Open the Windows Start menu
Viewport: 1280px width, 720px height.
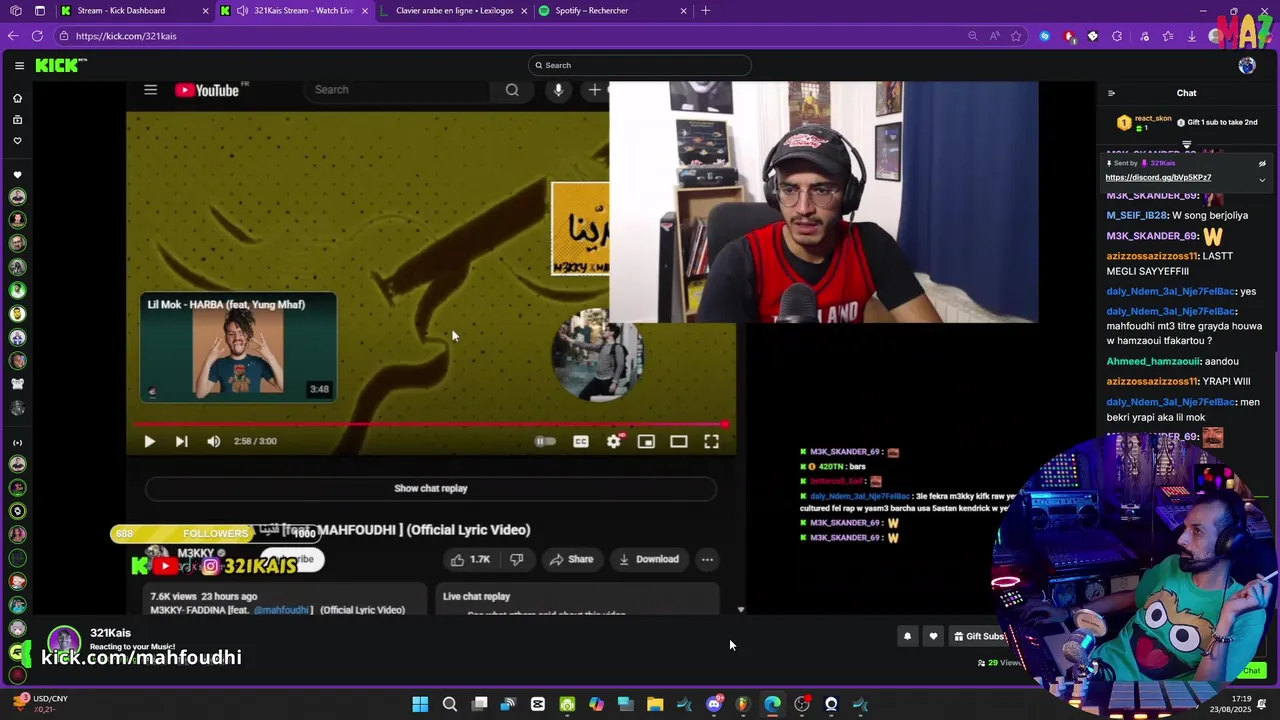[420, 705]
